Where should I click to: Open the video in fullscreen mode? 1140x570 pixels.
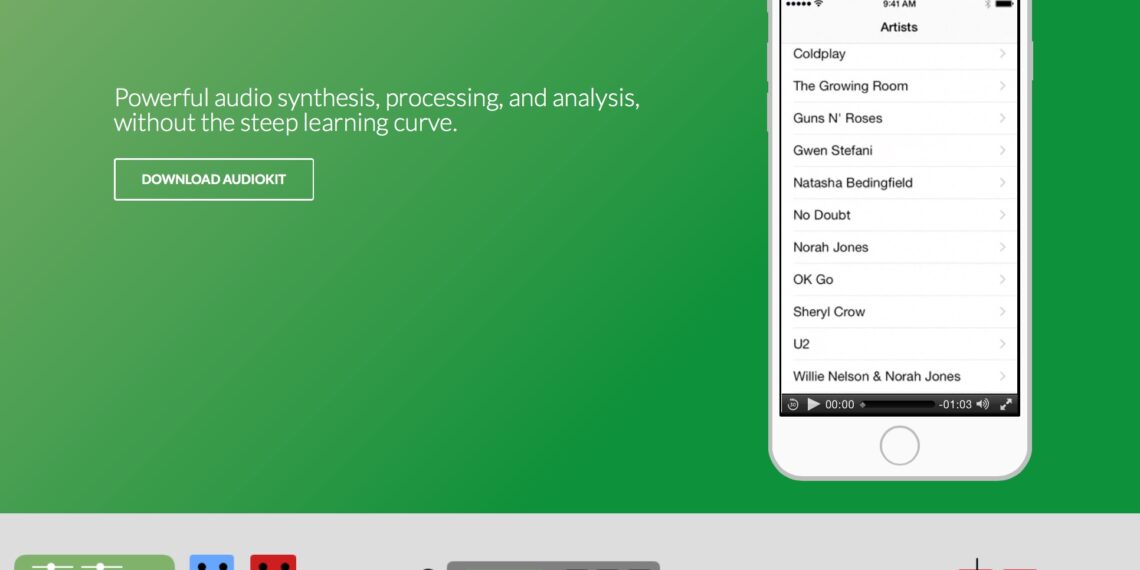[x=1006, y=404]
